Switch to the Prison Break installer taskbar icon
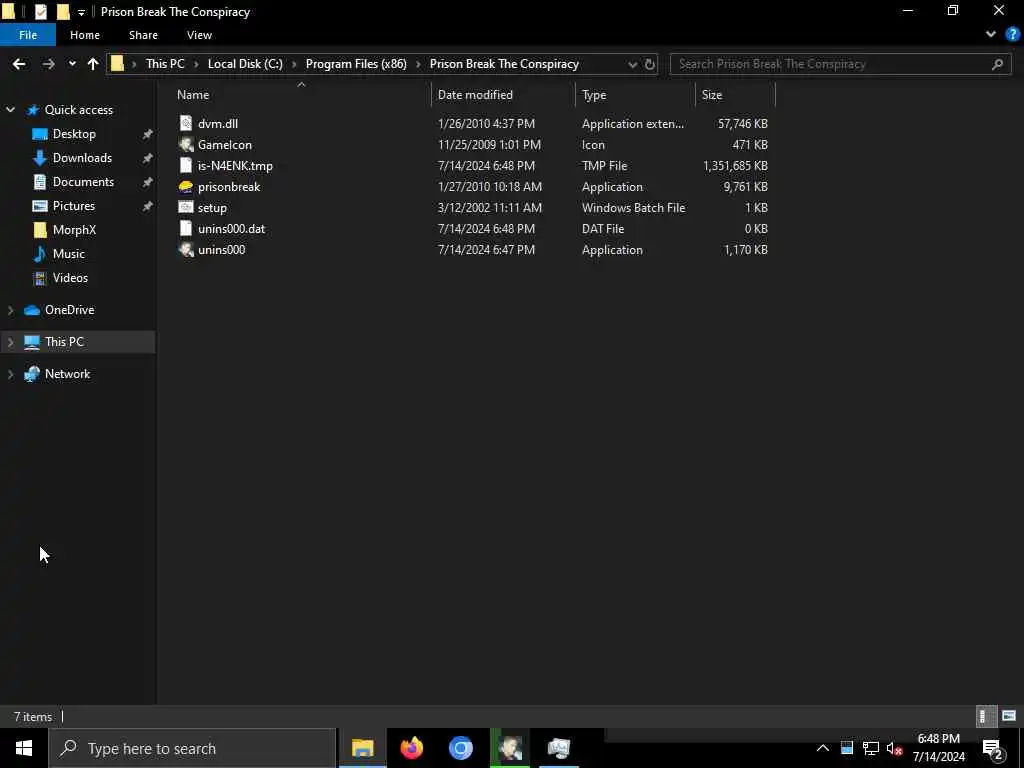 (509, 748)
